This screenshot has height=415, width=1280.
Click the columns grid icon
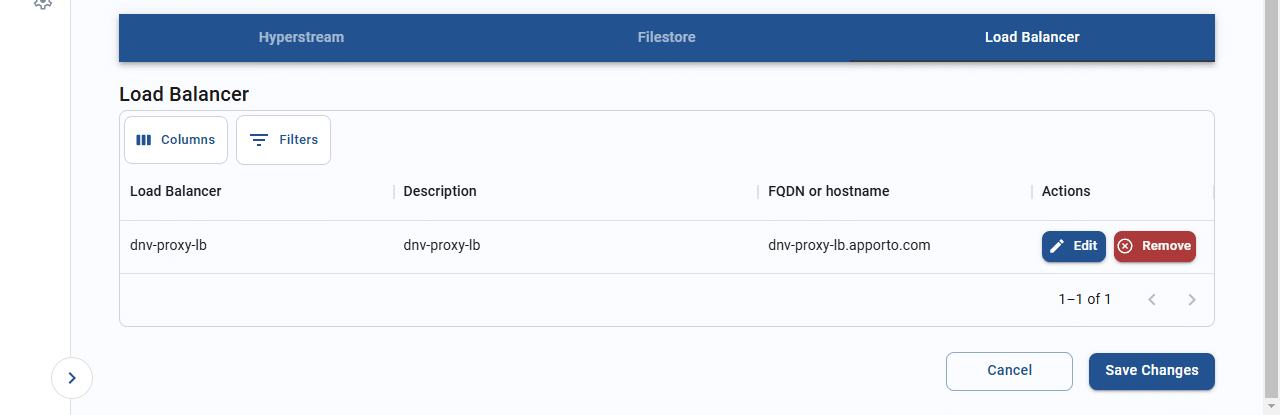pos(144,140)
